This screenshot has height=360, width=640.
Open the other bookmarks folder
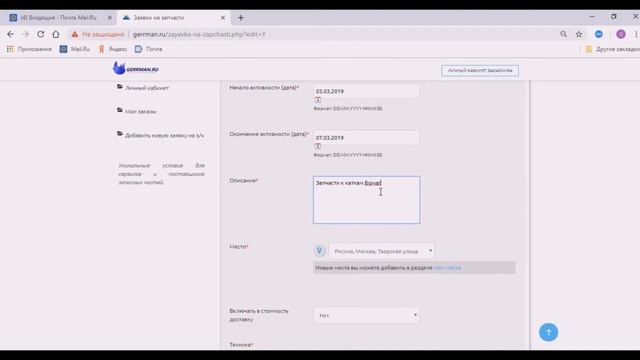[x=612, y=49]
